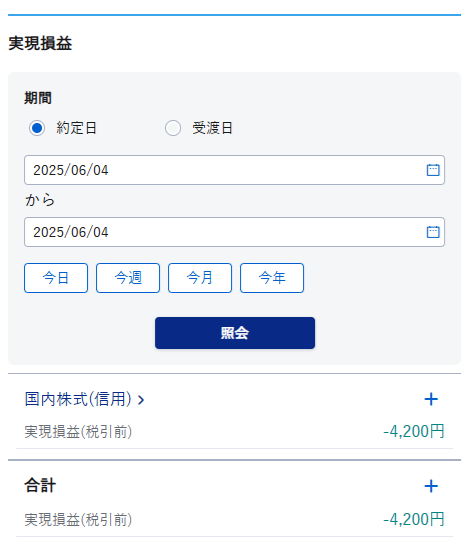Set period to 今年

pyautogui.click(x=272, y=278)
